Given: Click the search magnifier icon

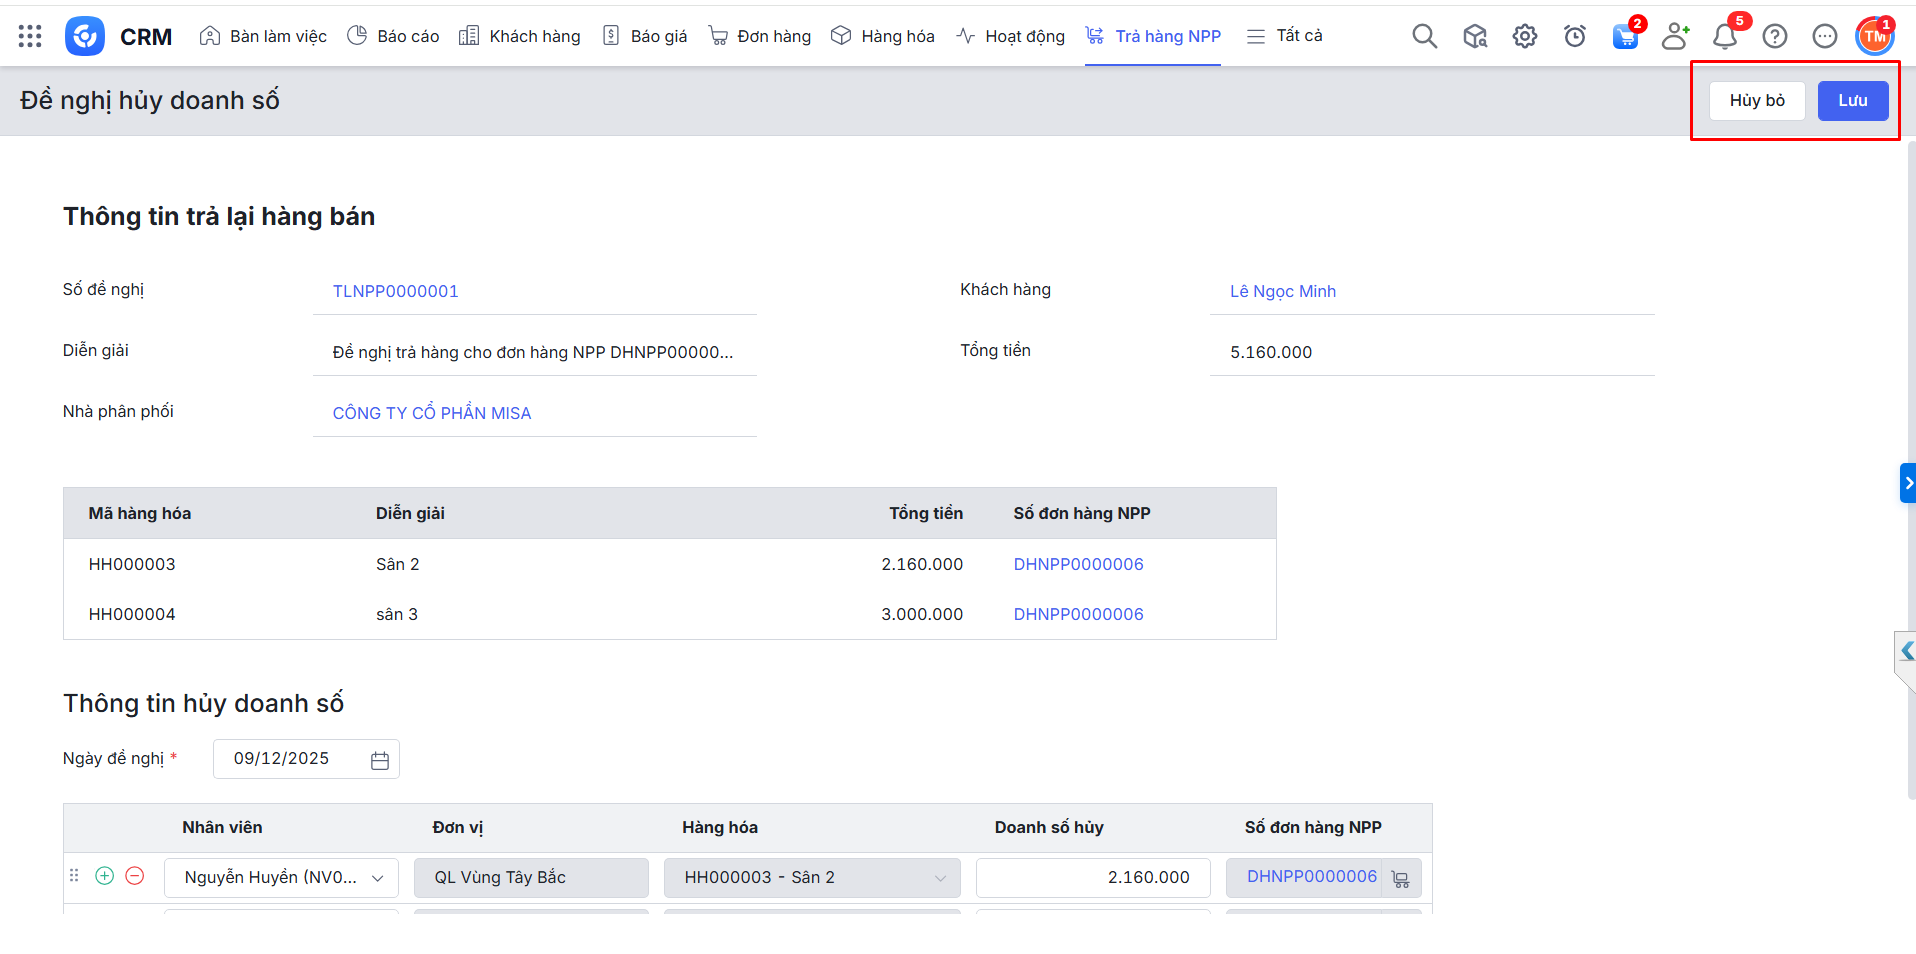Looking at the screenshot, I should pos(1424,37).
